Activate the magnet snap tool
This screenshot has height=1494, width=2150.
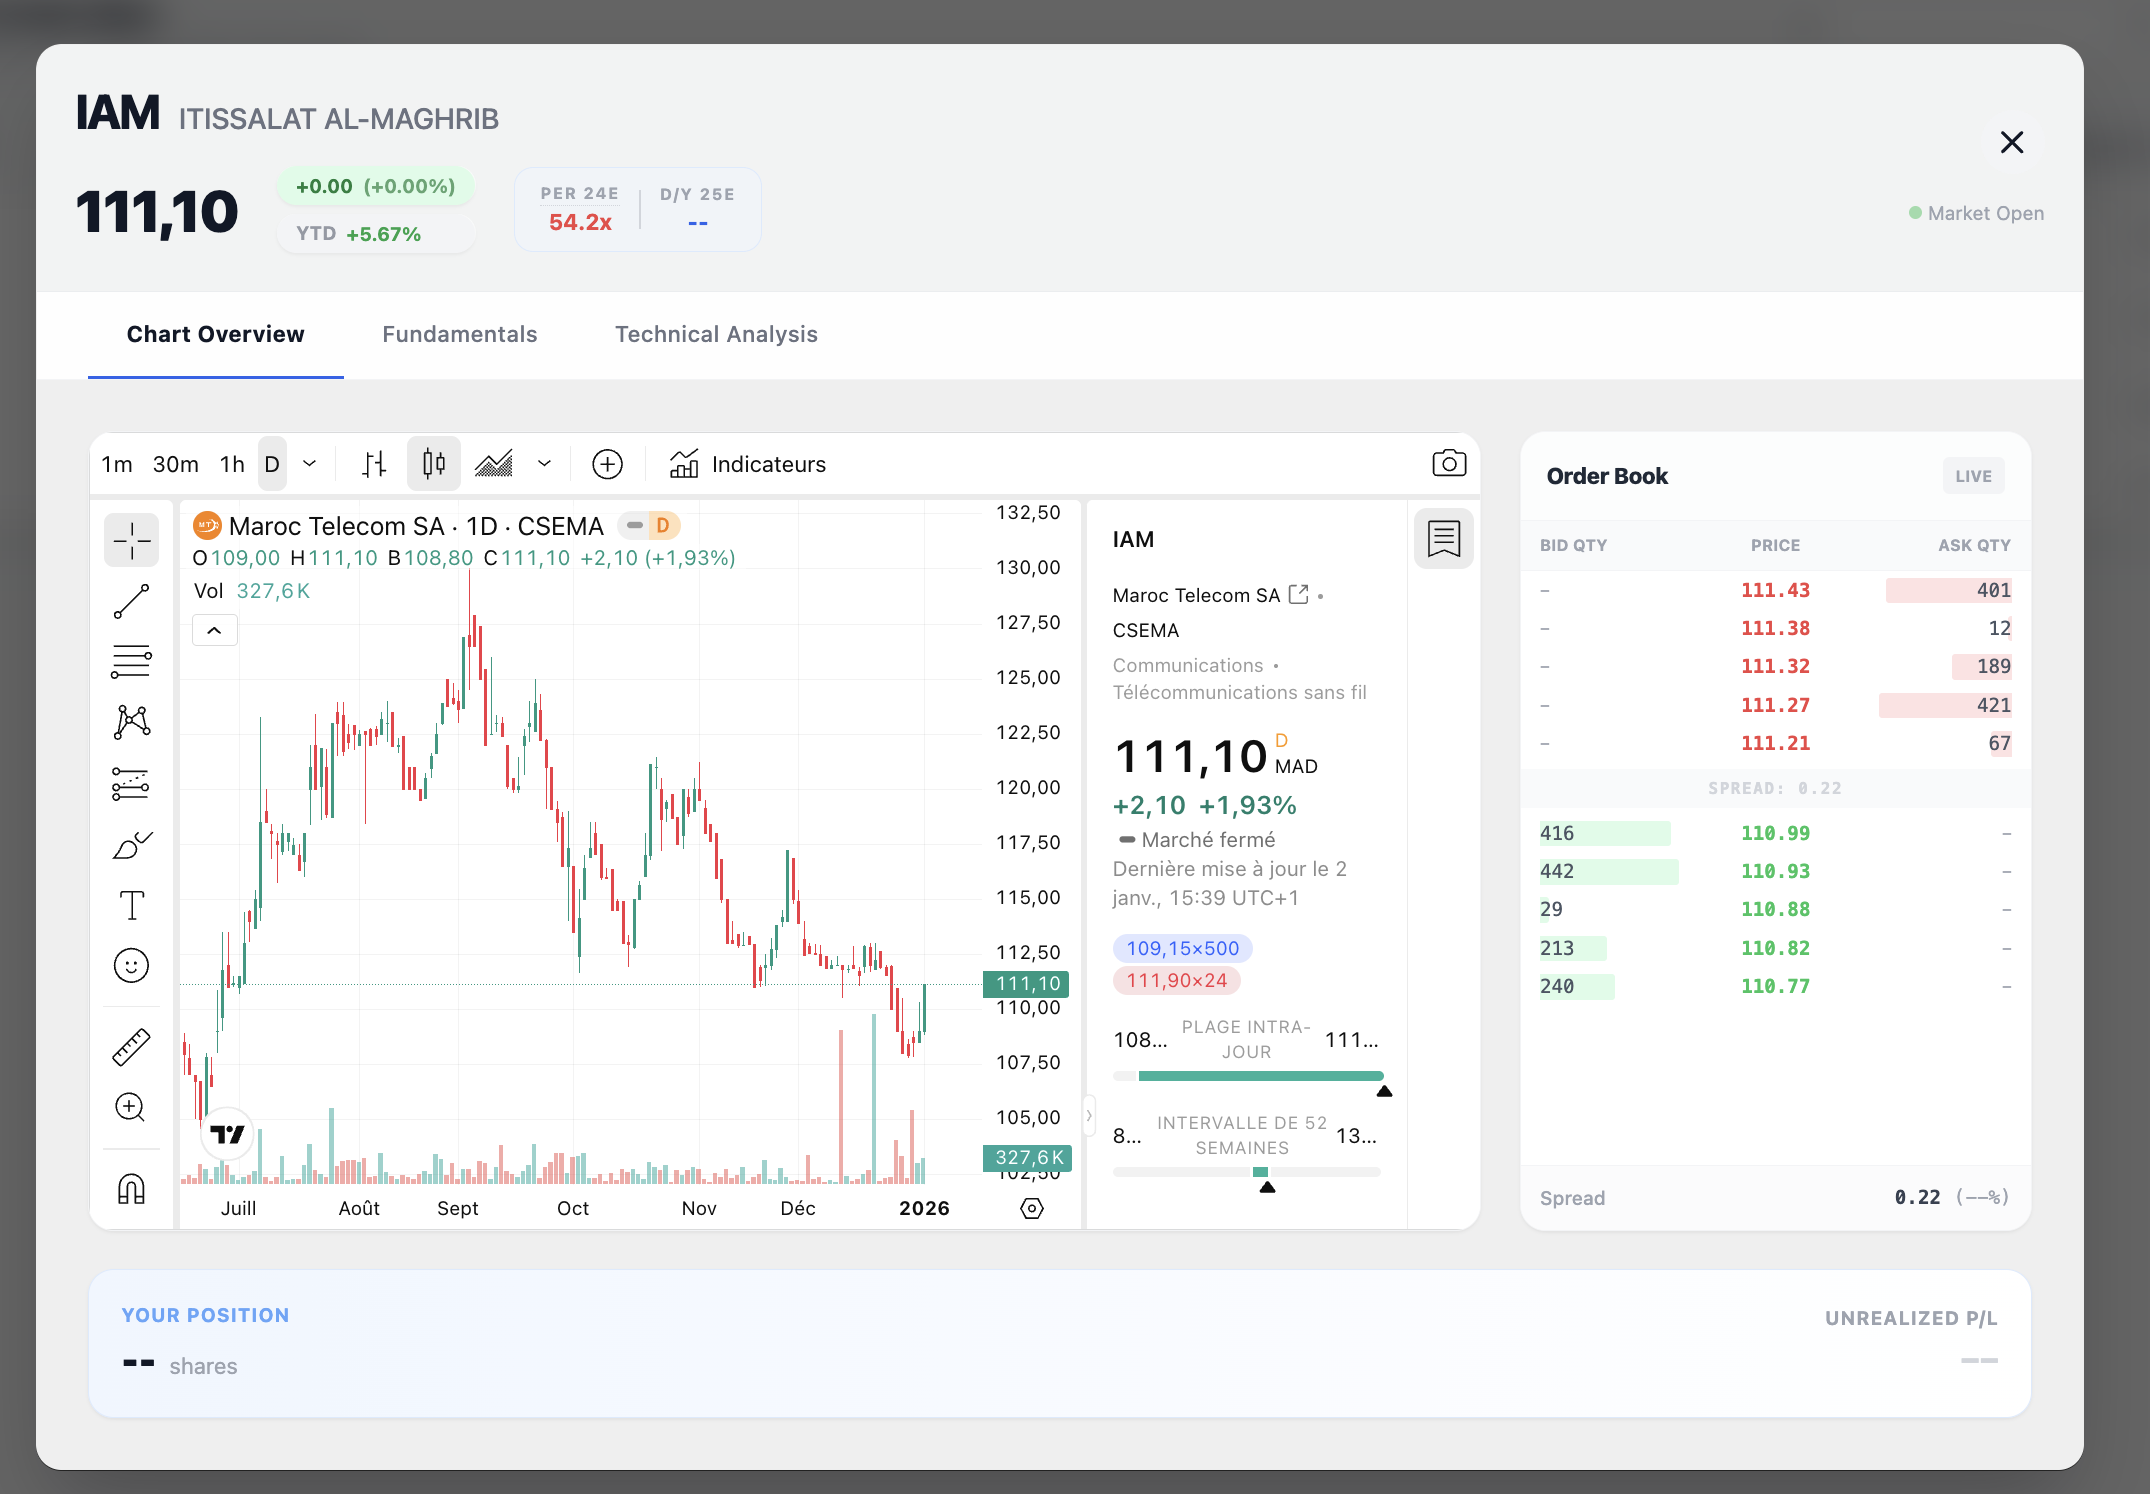pos(131,1188)
